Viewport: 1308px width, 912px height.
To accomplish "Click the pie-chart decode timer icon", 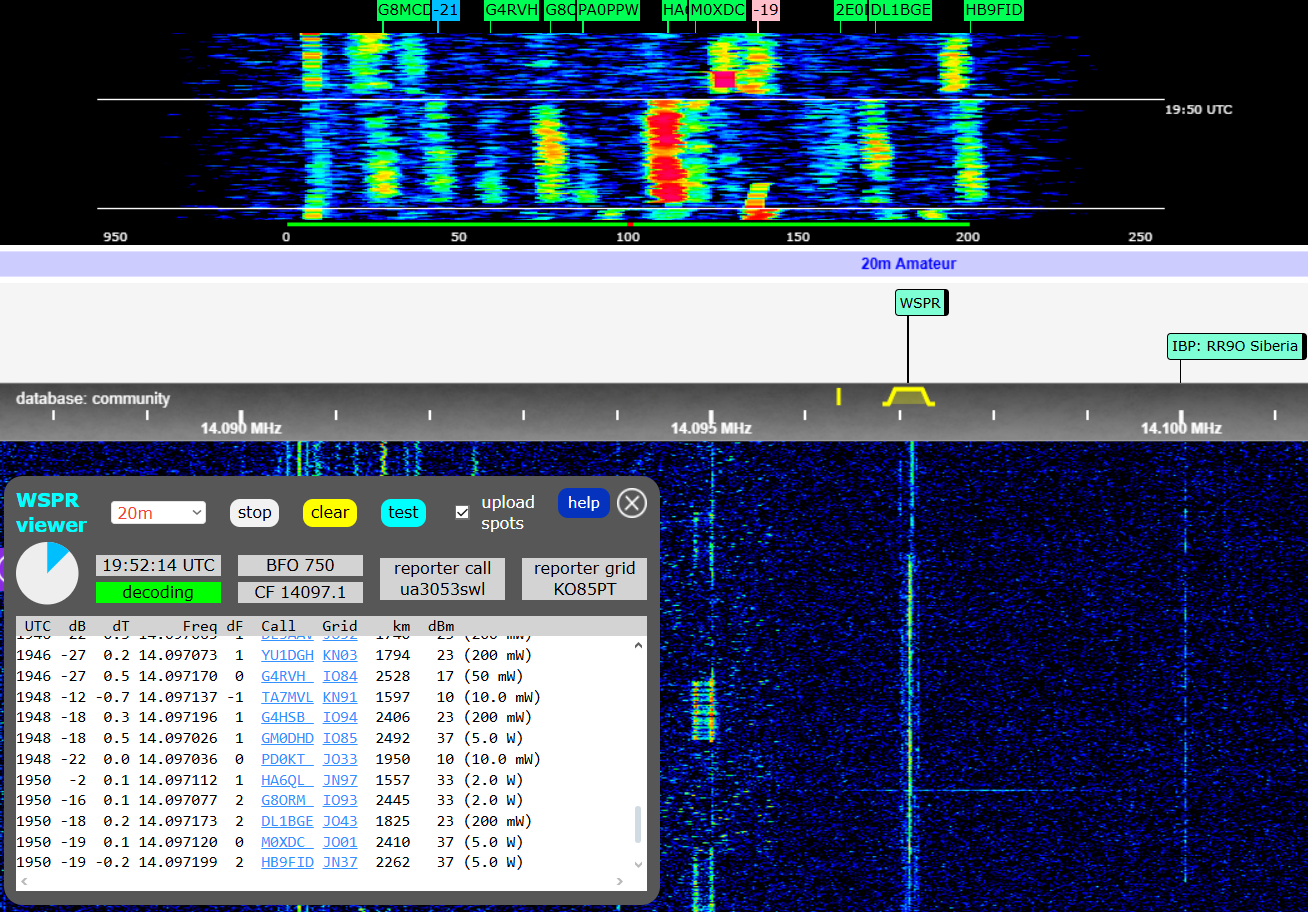I will (x=47, y=573).
